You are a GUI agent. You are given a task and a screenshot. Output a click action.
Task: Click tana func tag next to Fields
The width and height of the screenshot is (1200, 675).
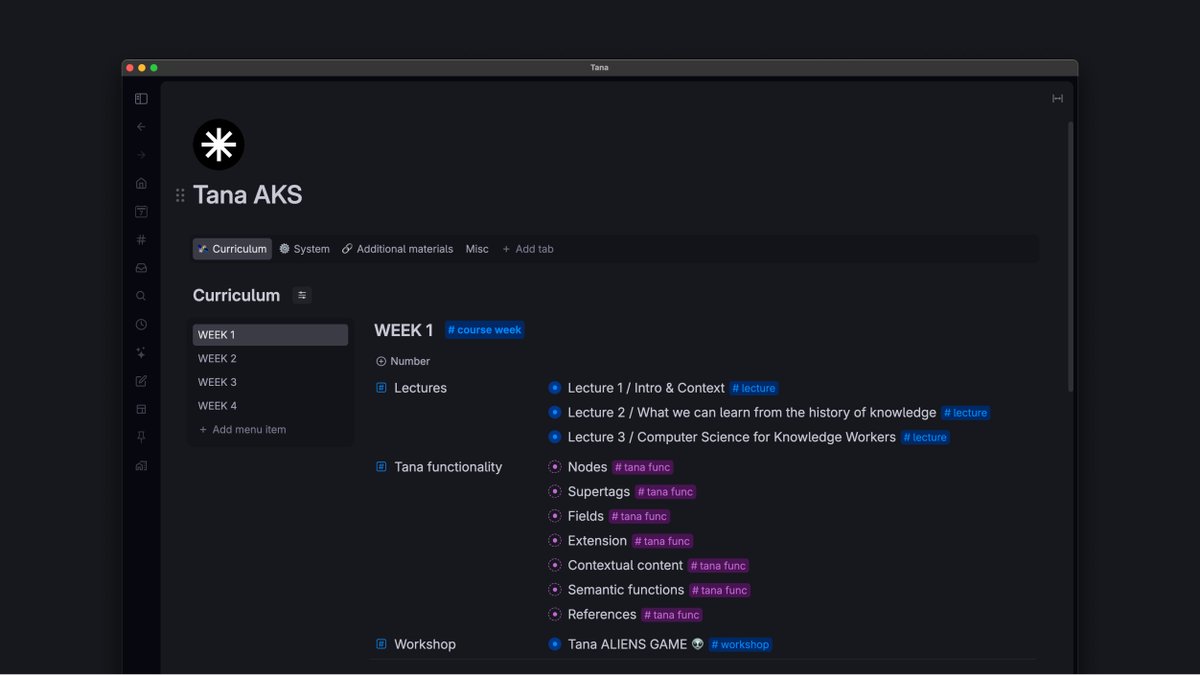point(639,516)
